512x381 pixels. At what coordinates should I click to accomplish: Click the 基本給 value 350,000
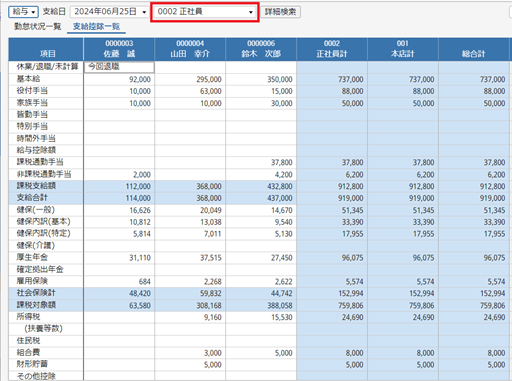(x=280, y=79)
